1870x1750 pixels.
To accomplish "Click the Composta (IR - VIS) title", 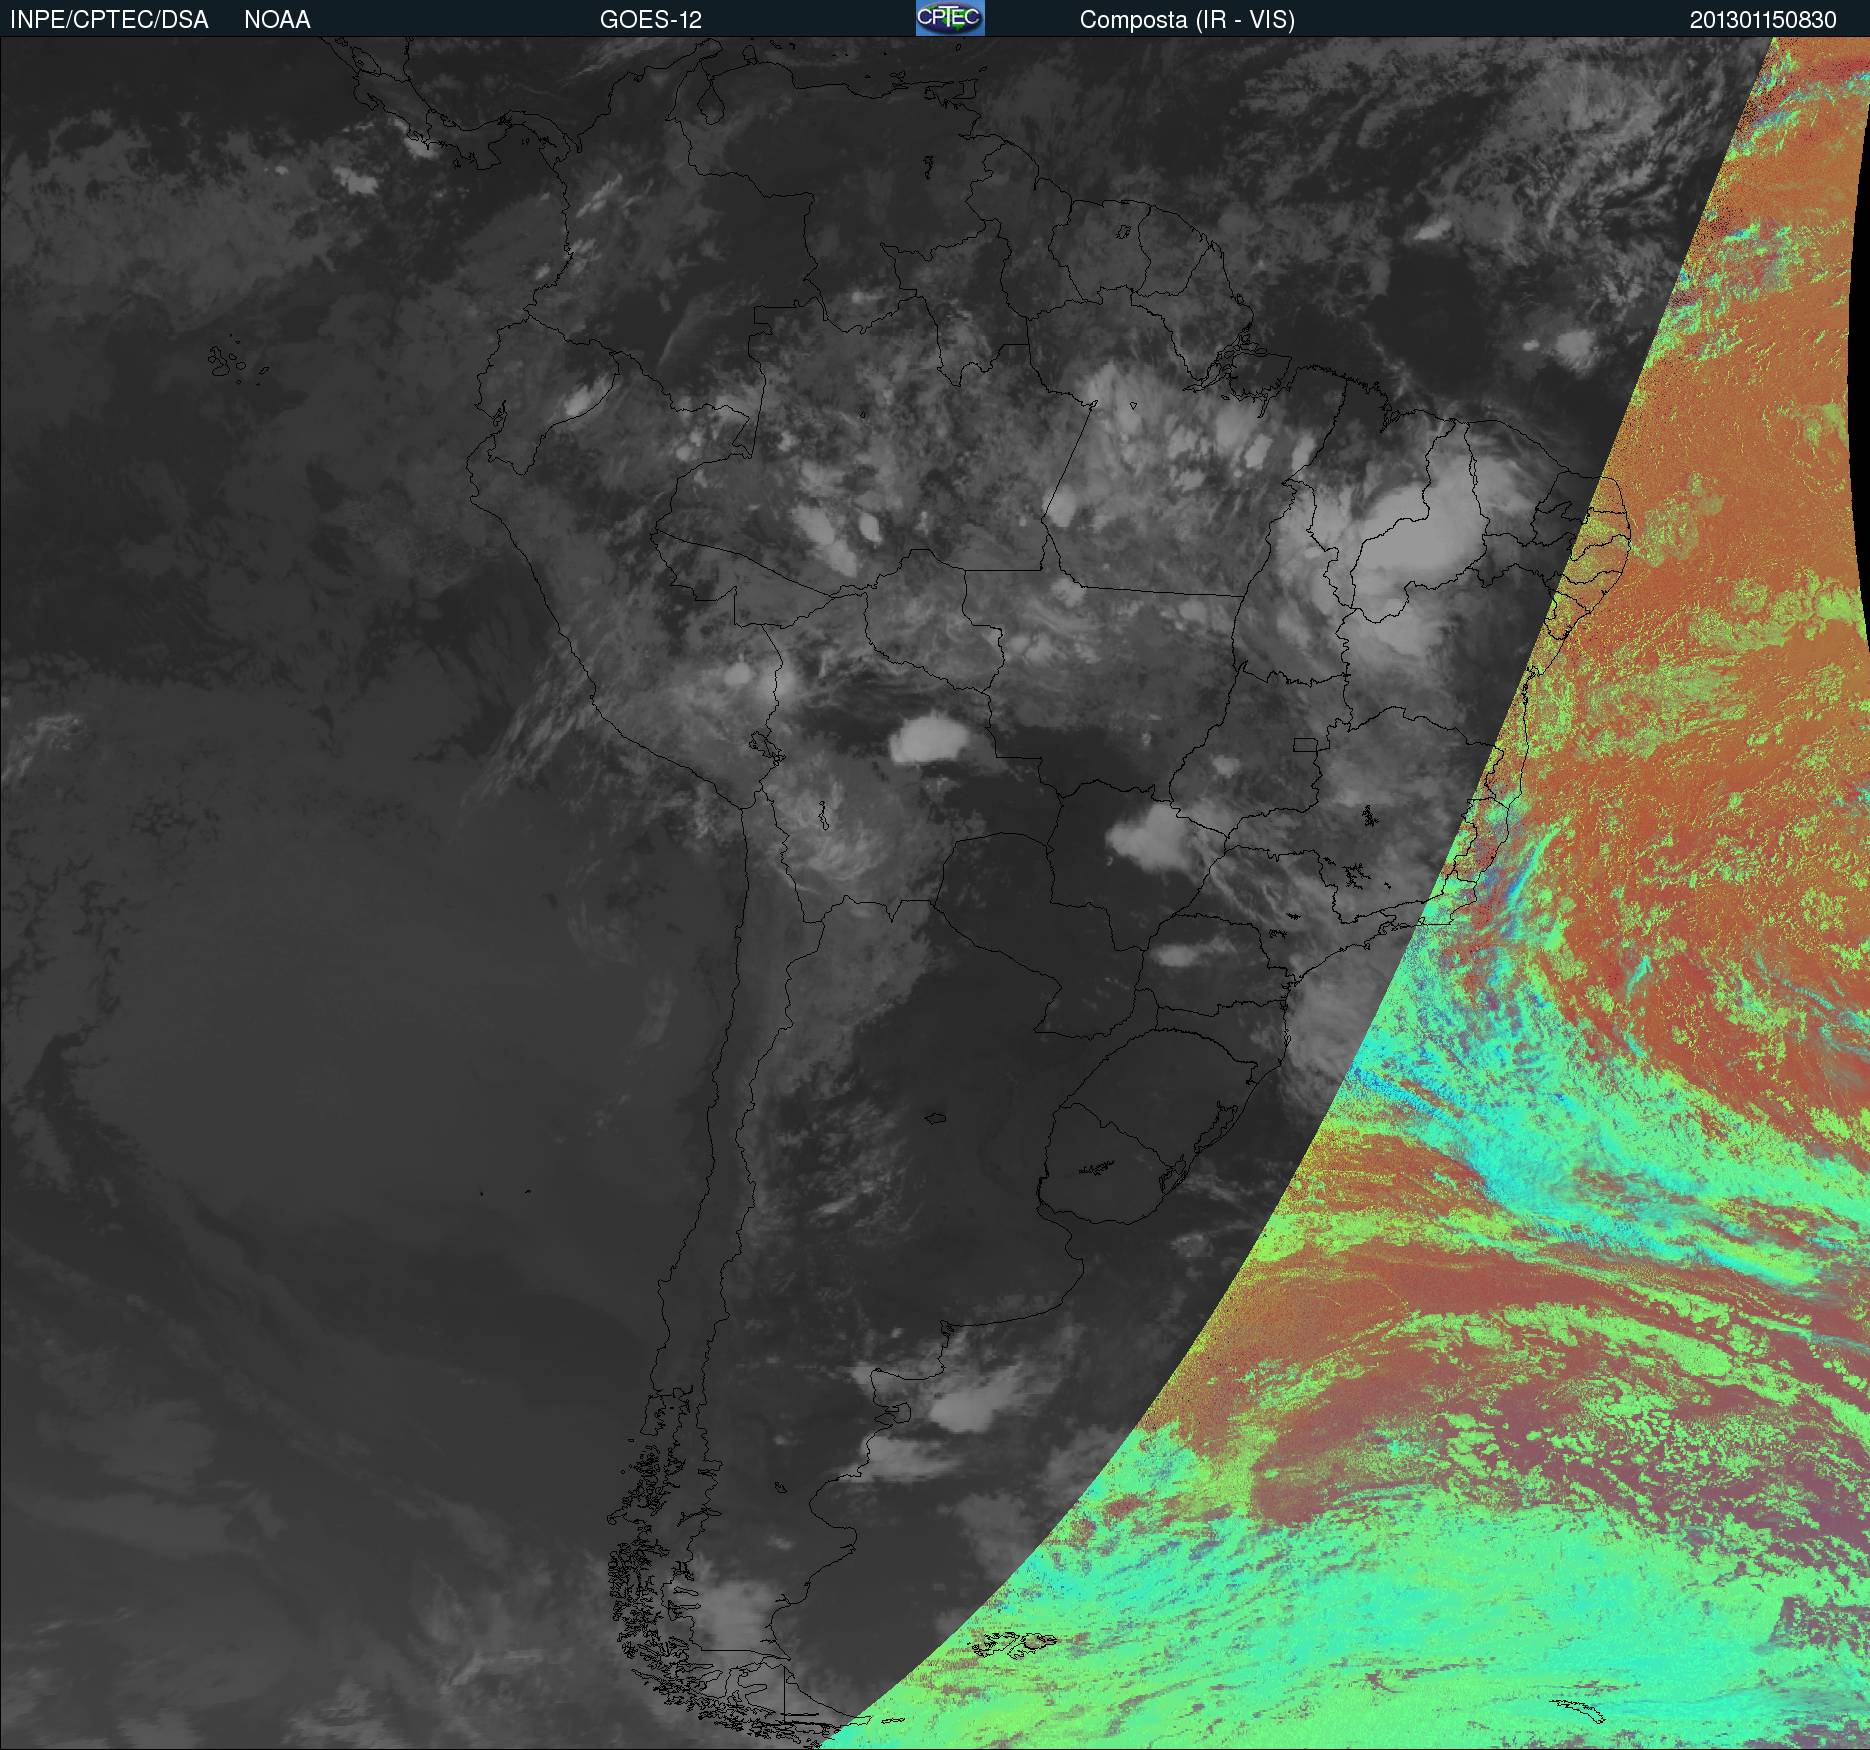I will click(1187, 20).
